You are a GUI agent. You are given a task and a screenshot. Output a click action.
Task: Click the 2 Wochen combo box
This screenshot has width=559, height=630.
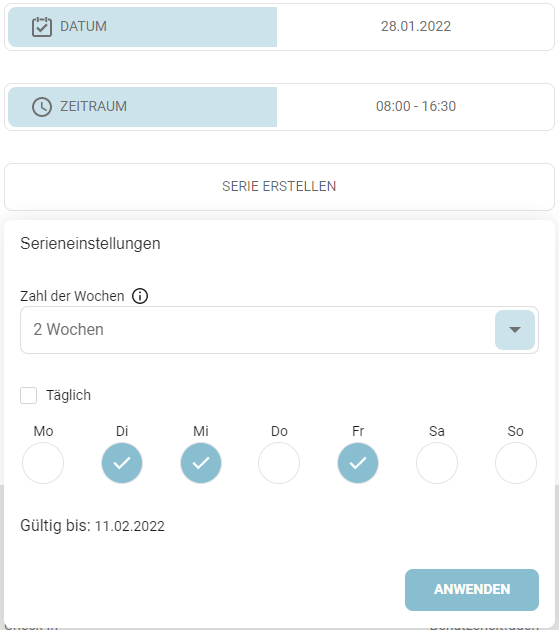click(x=279, y=330)
